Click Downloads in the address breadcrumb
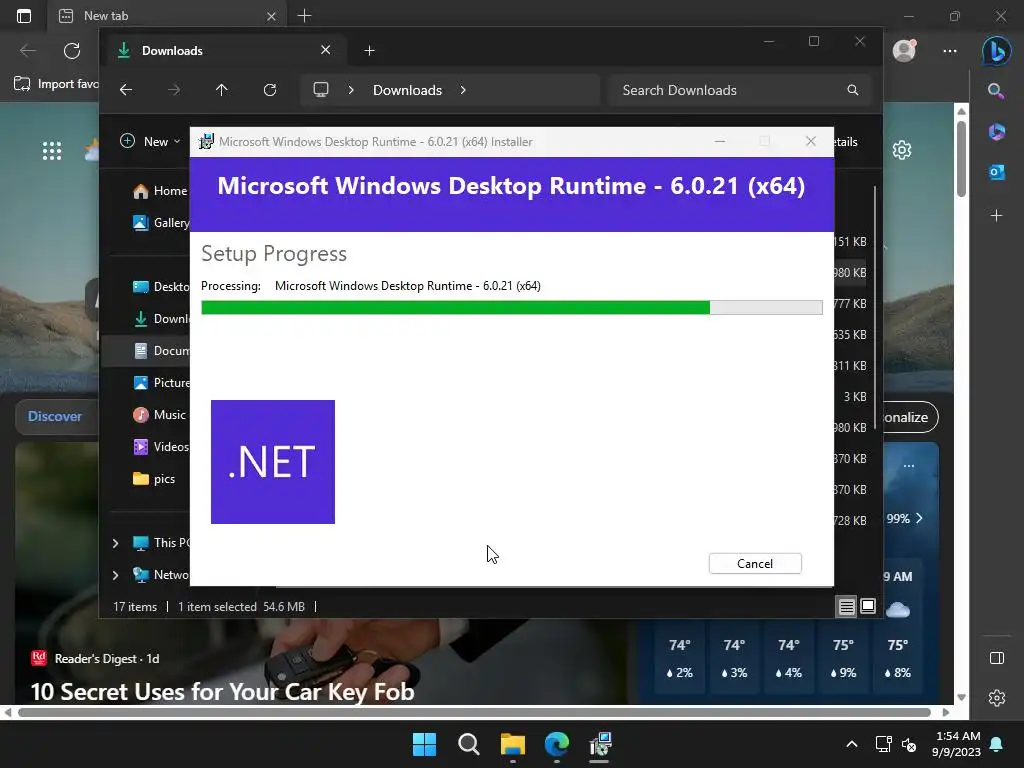The height and width of the screenshot is (768, 1024). (408, 90)
